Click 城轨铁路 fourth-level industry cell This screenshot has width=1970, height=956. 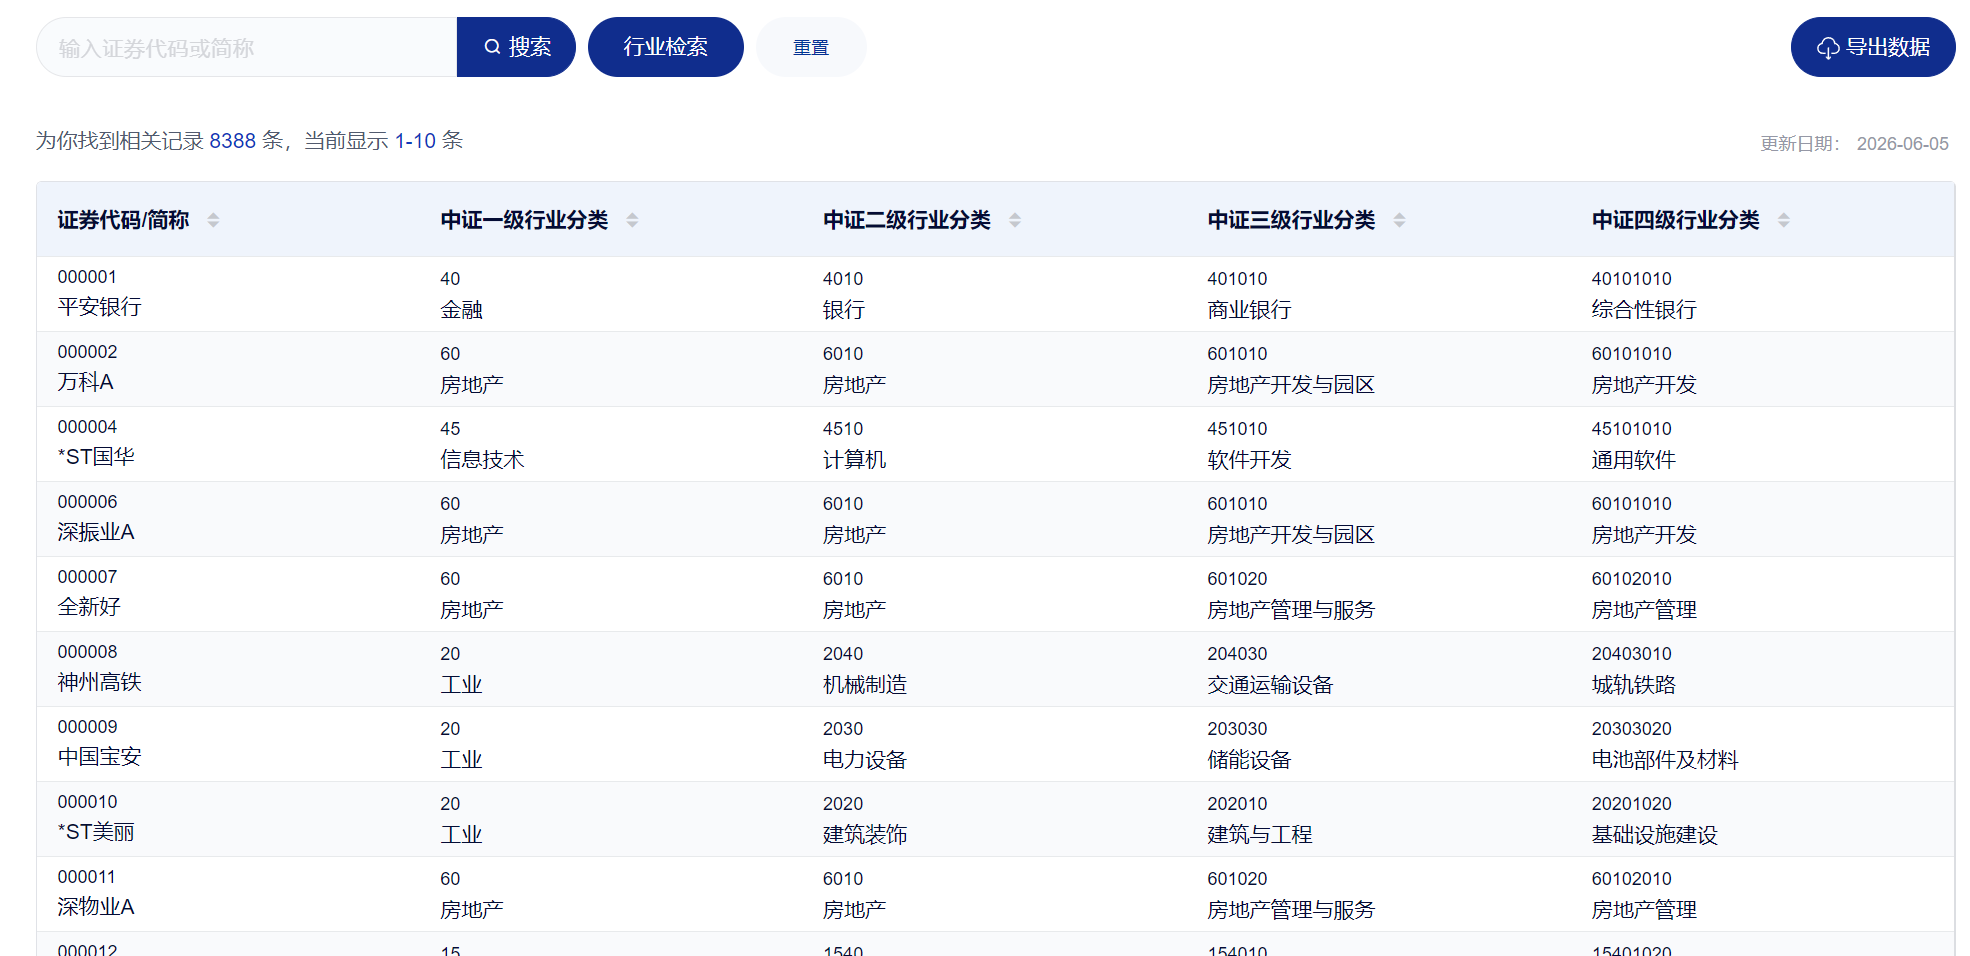(x=1633, y=685)
